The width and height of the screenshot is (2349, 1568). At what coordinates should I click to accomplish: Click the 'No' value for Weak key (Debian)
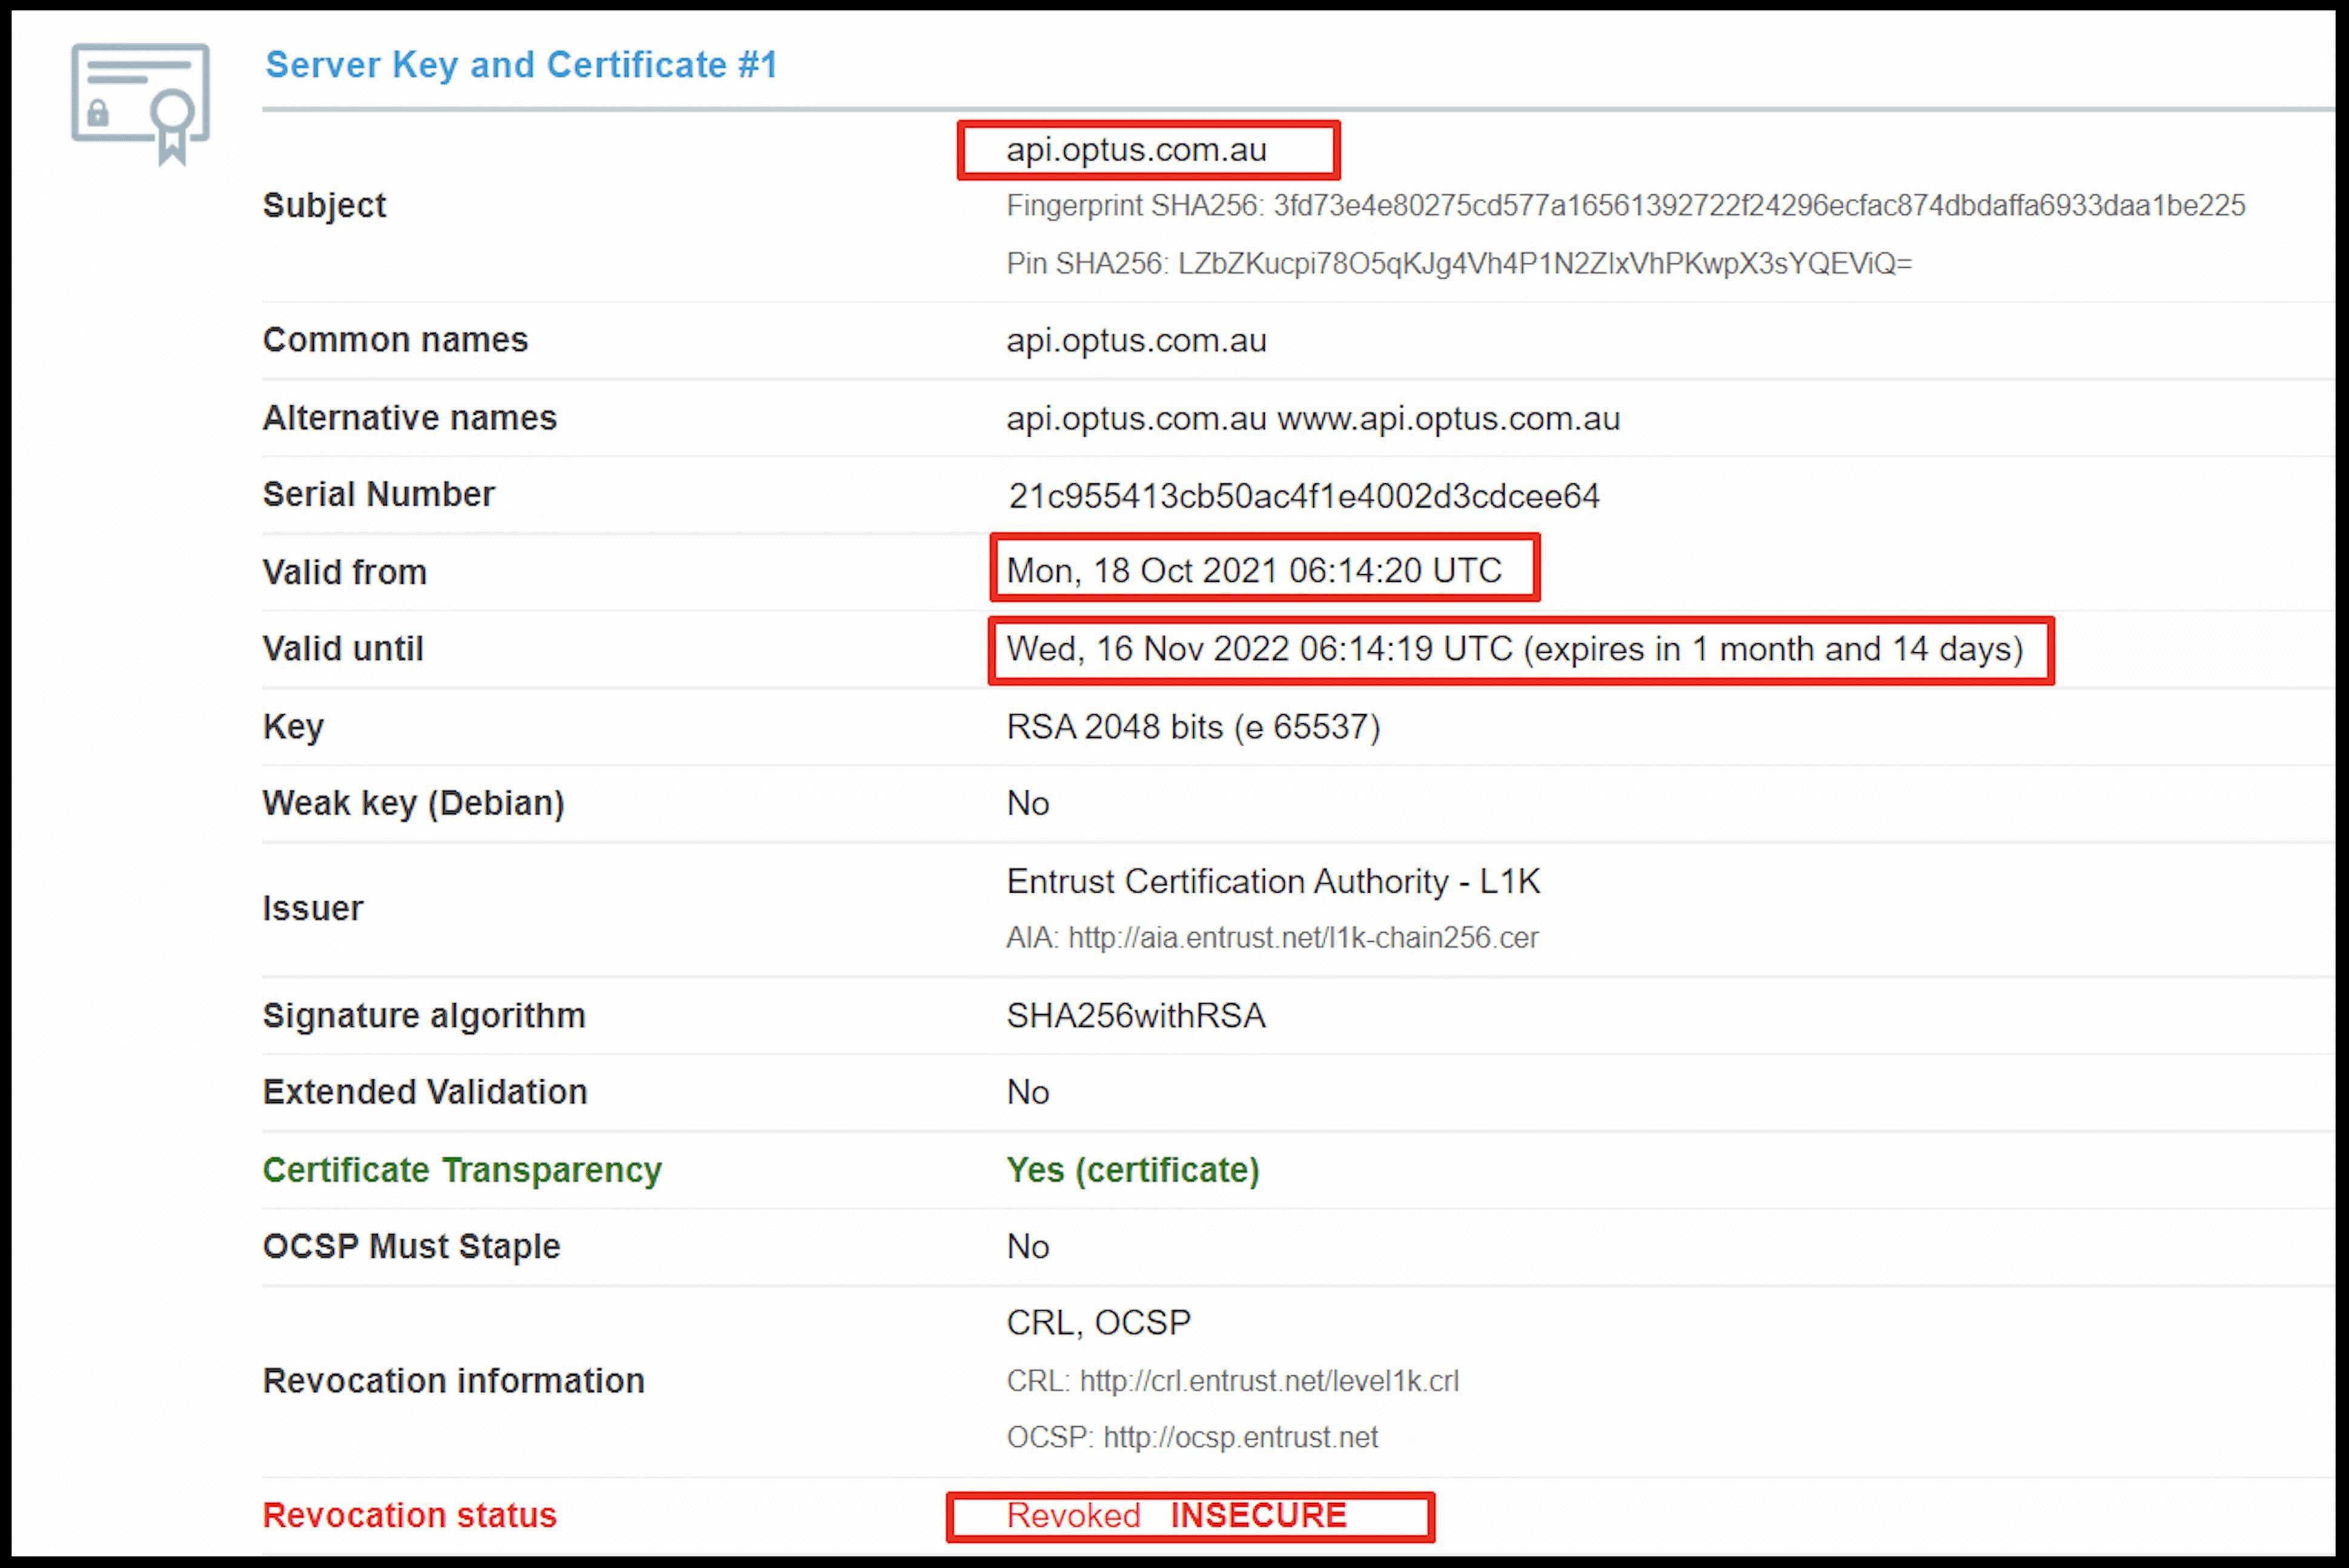1027,804
